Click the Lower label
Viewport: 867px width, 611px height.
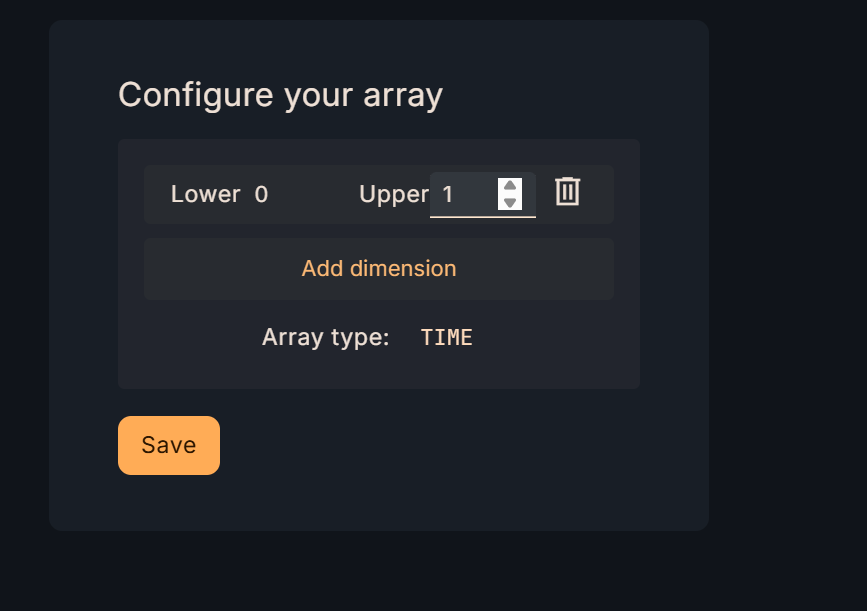click(205, 194)
